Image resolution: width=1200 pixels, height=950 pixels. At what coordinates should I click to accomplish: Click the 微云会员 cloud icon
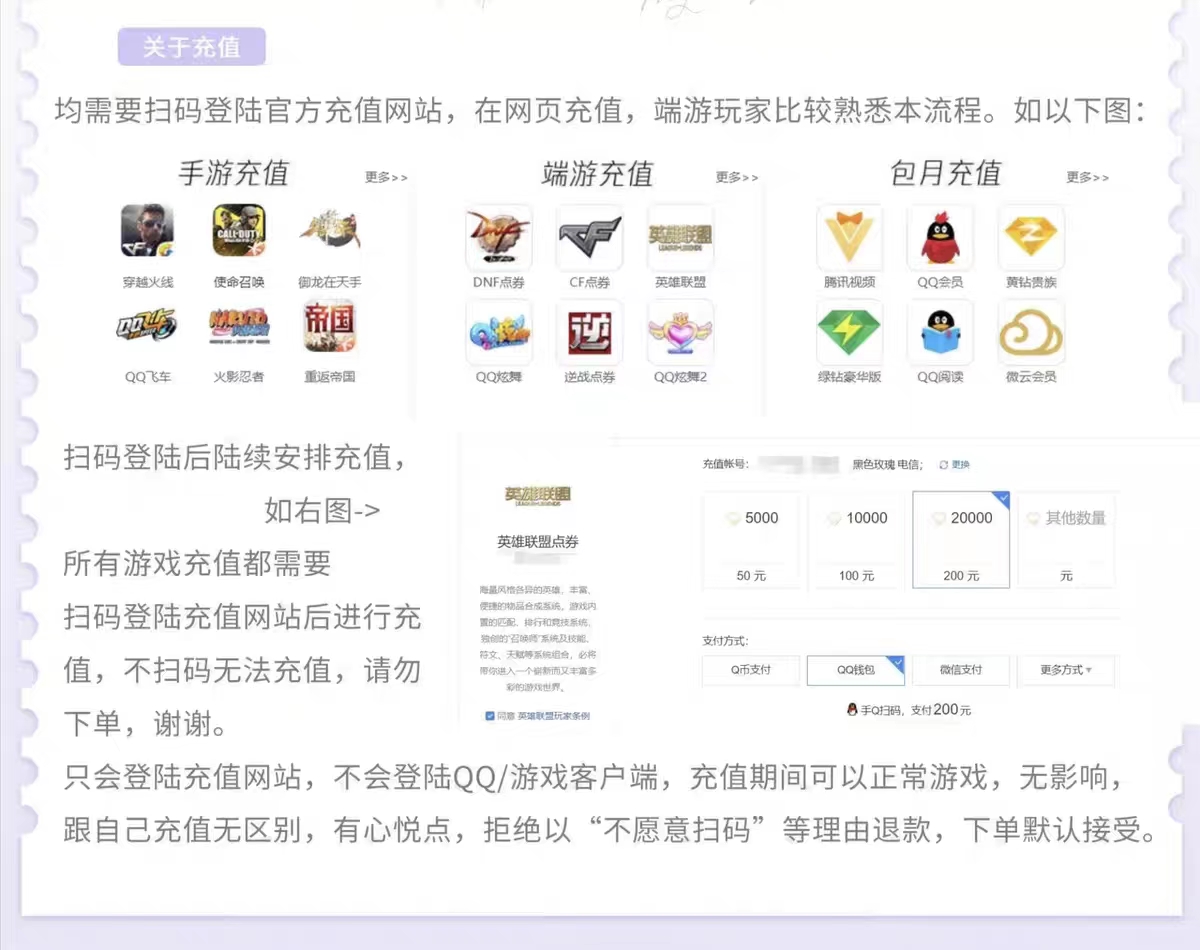tap(1031, 332)
